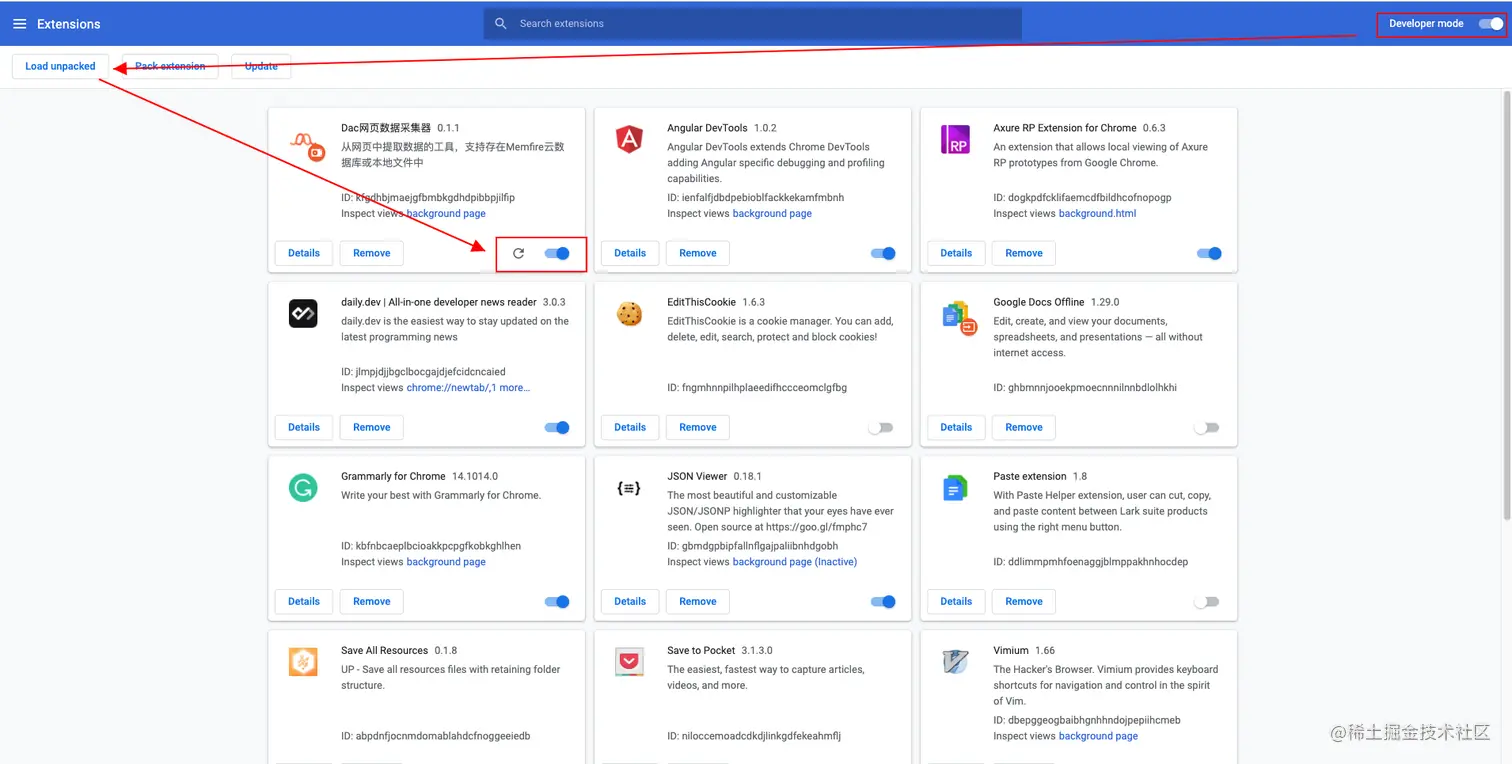Screen dimensions: 1512x764
Task: Open EditThisCookie Details
Action: tap(630, 427)
